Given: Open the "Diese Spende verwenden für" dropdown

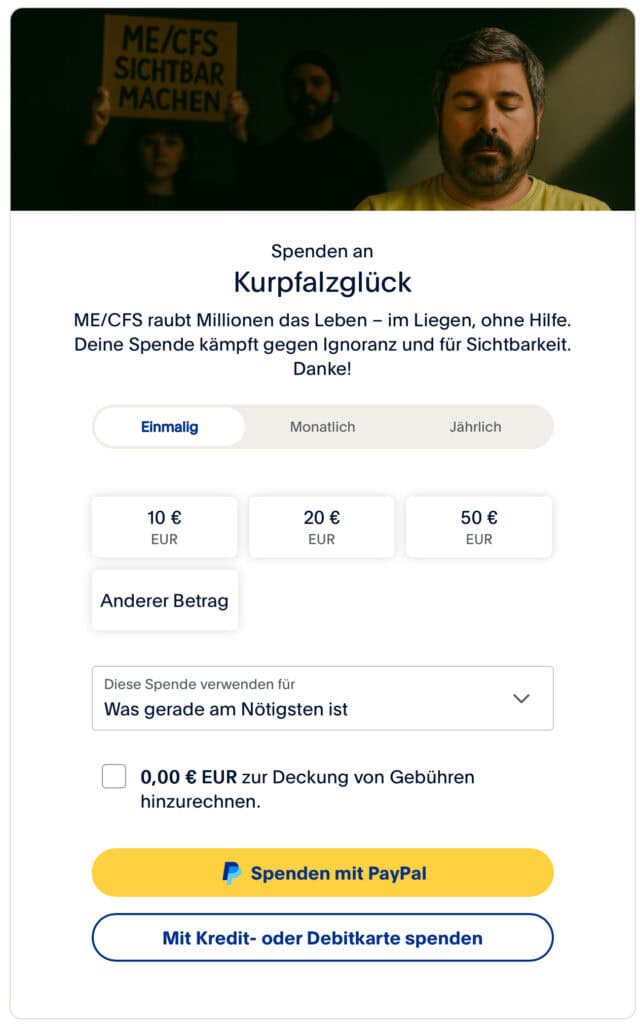Looking at the screenshot, I should [x=322, y=698].
